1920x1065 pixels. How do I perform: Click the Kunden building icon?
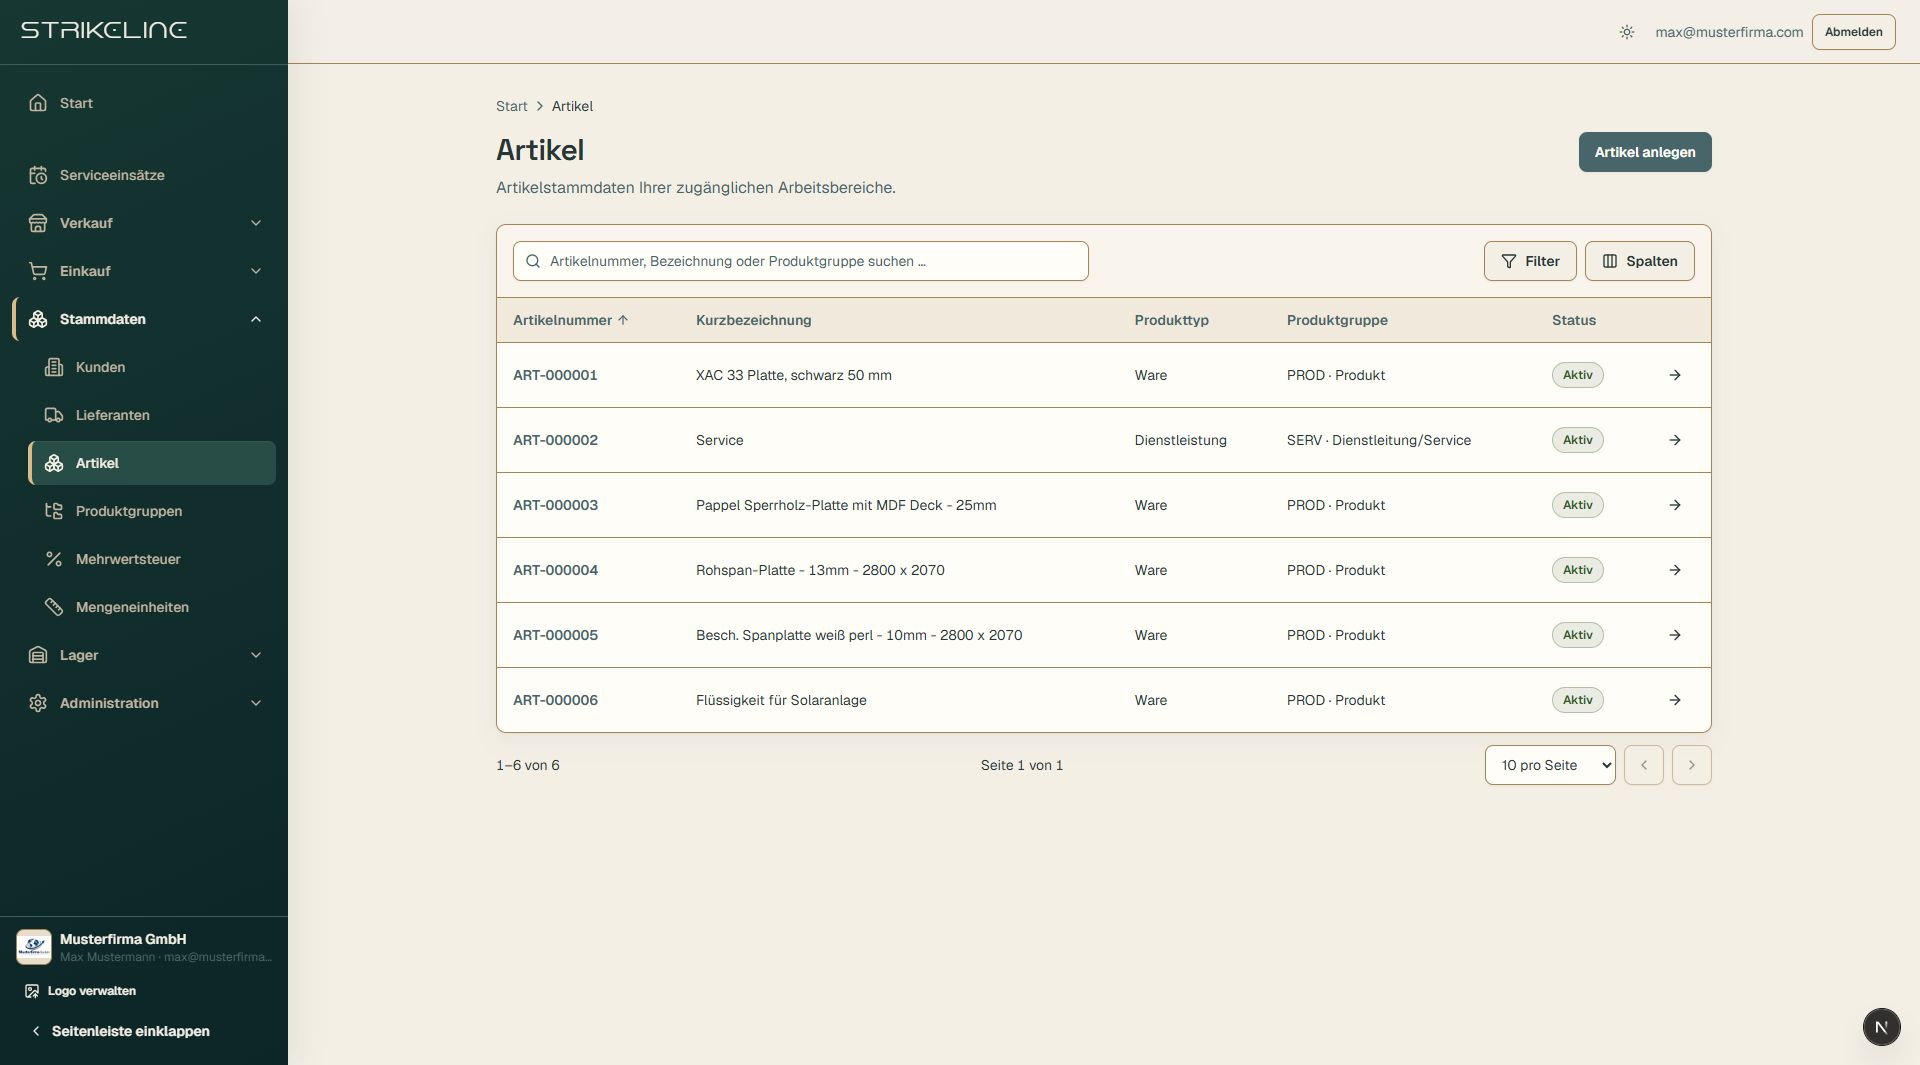tap(54, 367)
